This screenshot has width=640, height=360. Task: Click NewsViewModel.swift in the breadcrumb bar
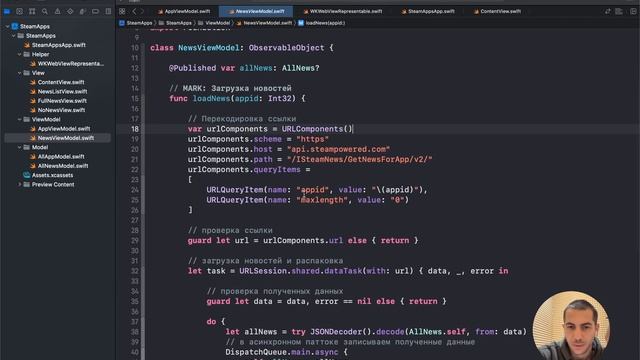click(x=264, y=23)
